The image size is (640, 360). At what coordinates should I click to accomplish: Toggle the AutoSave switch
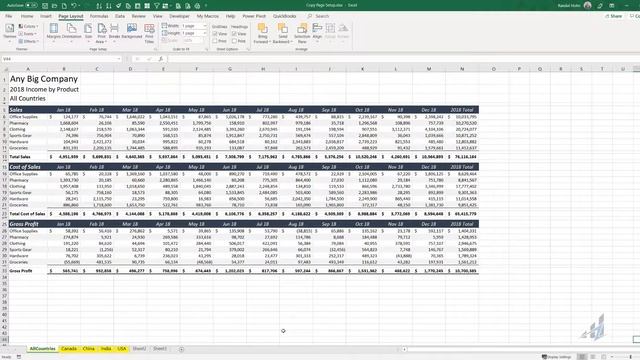(32, 5)
